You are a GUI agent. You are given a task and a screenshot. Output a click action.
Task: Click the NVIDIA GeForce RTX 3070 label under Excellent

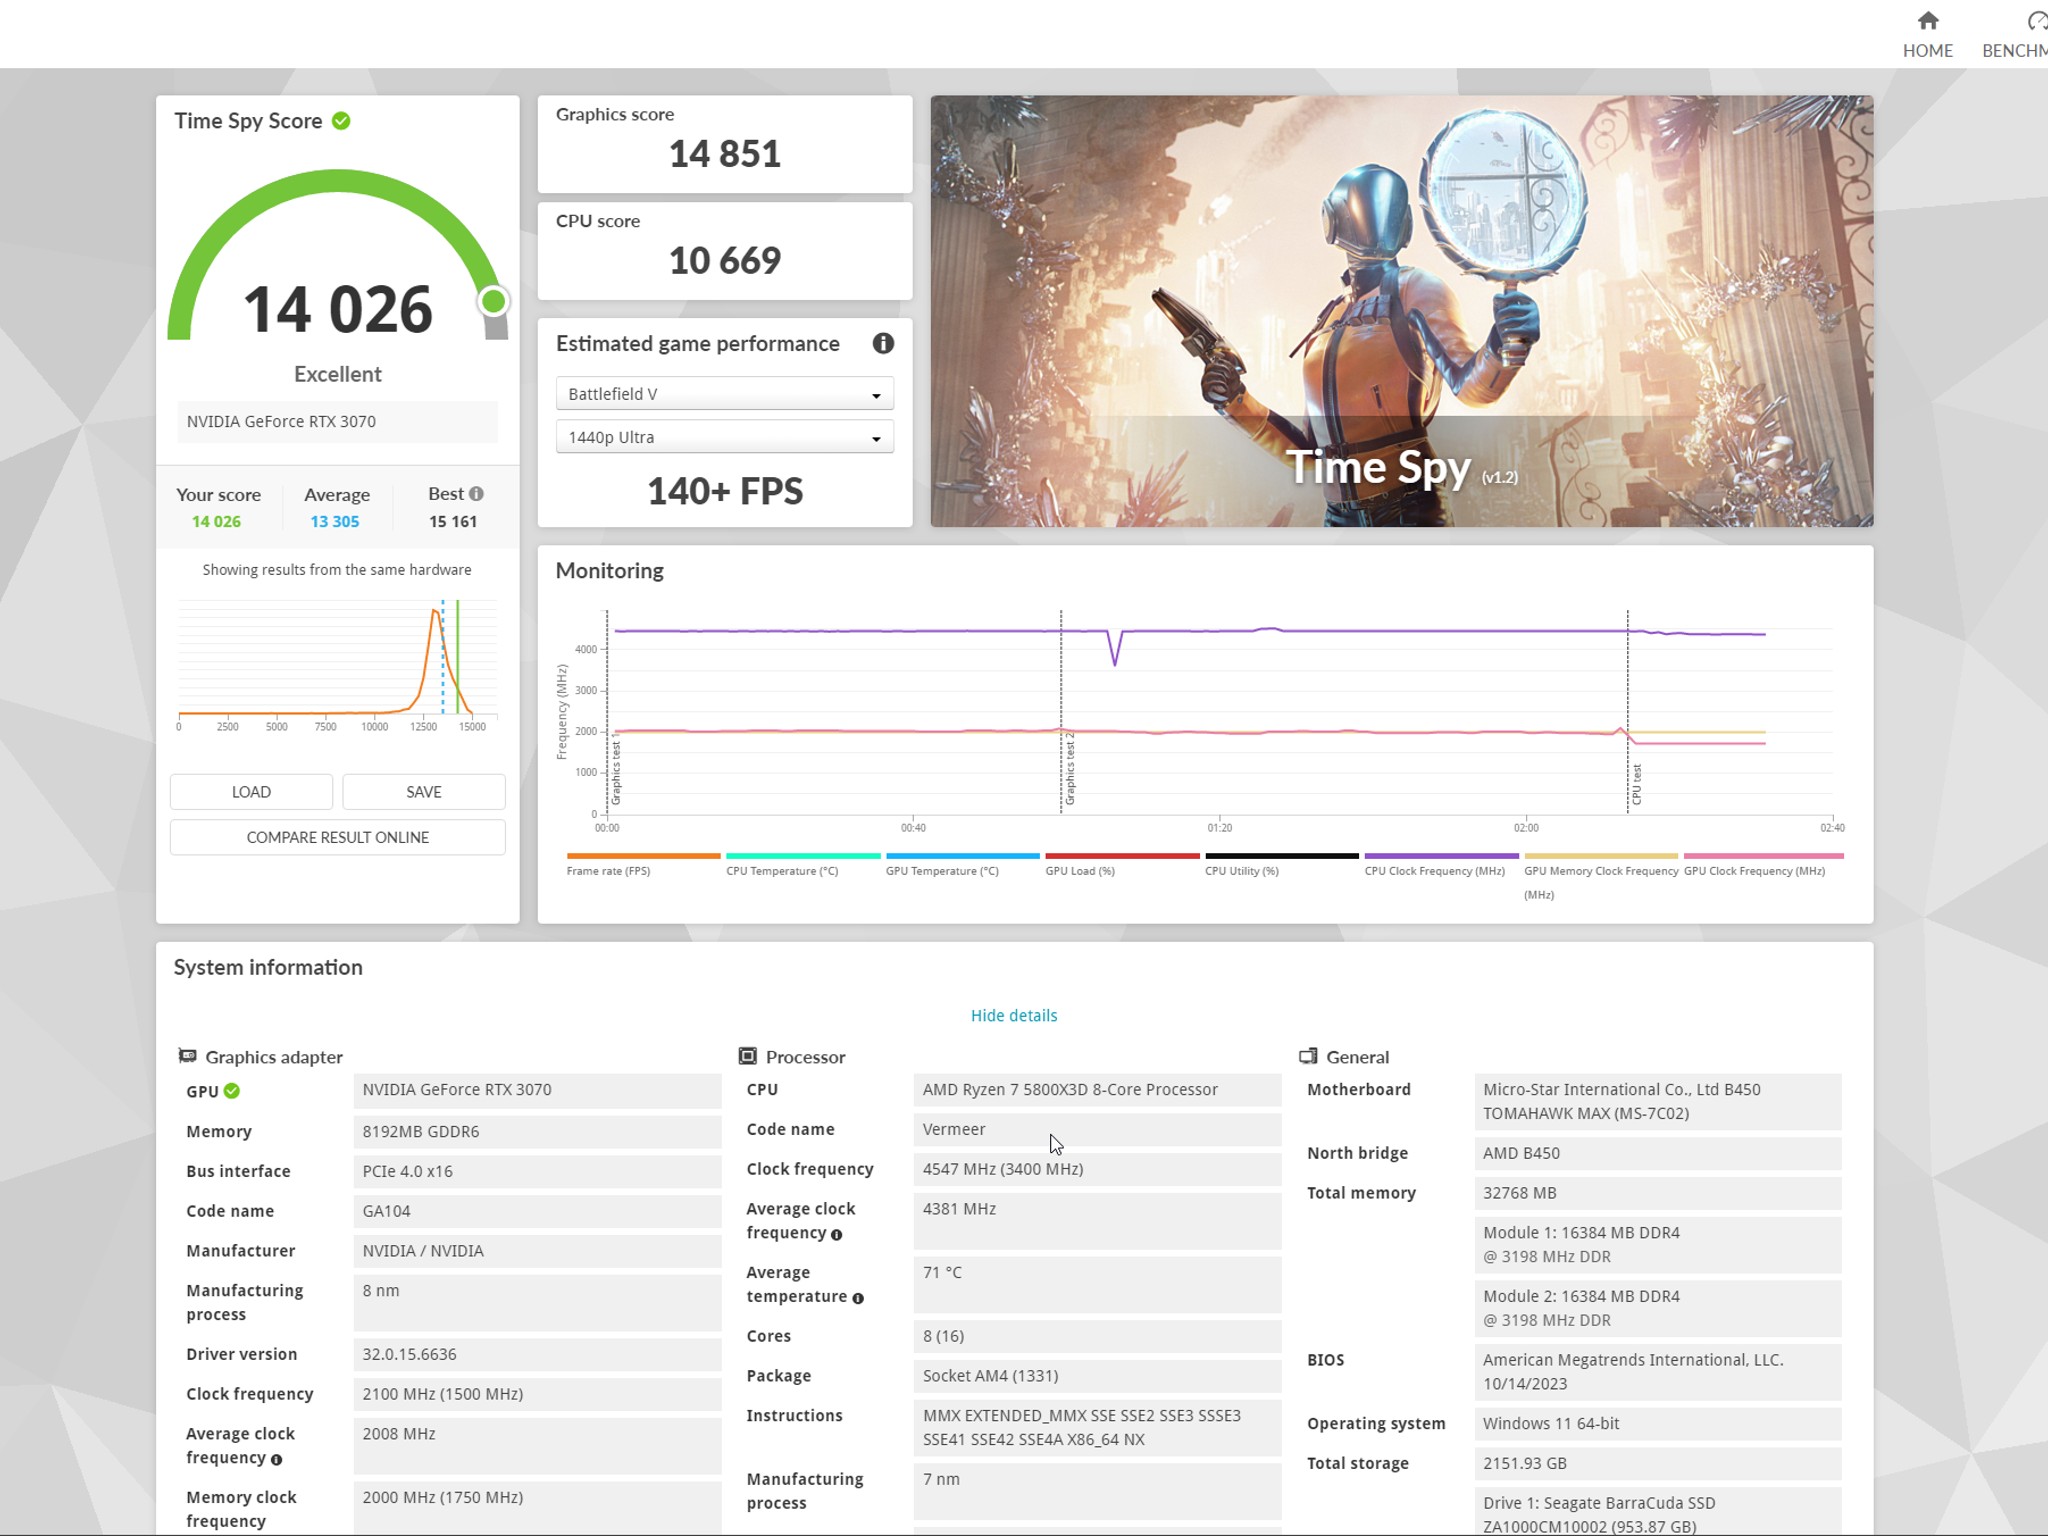pyautogui.click(x=338, y=421)
